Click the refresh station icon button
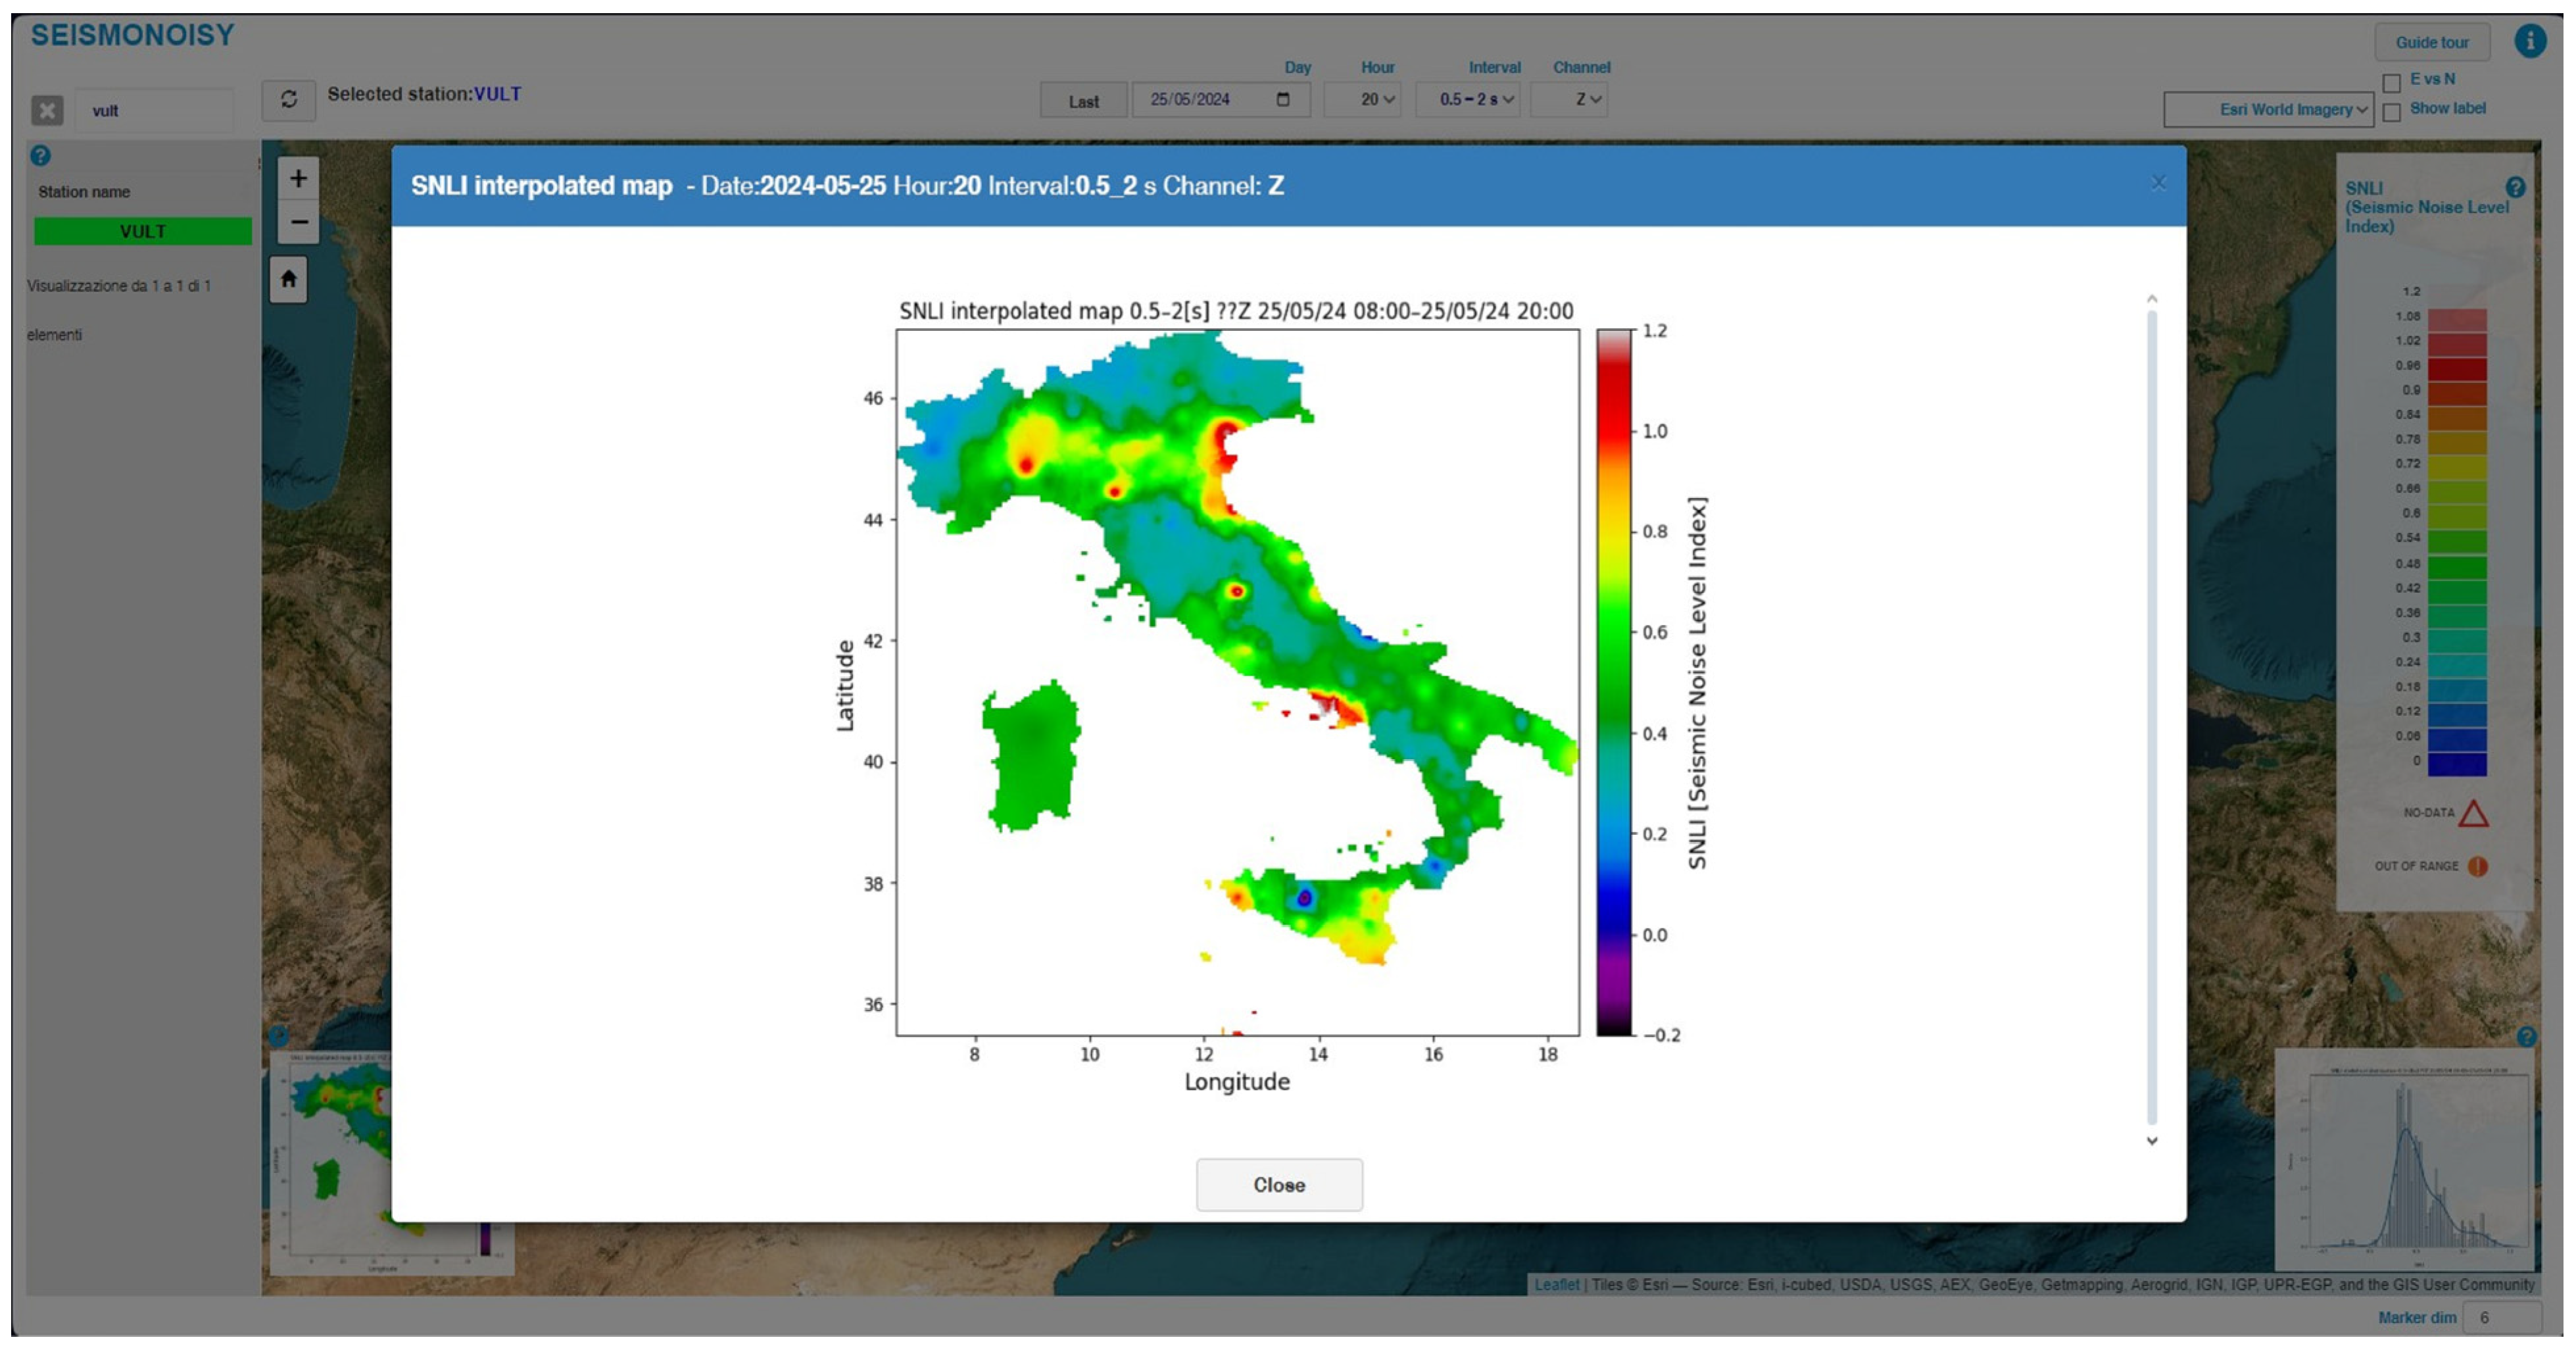This screenshot has width=2576, height=1346. (x=288, y=100)
